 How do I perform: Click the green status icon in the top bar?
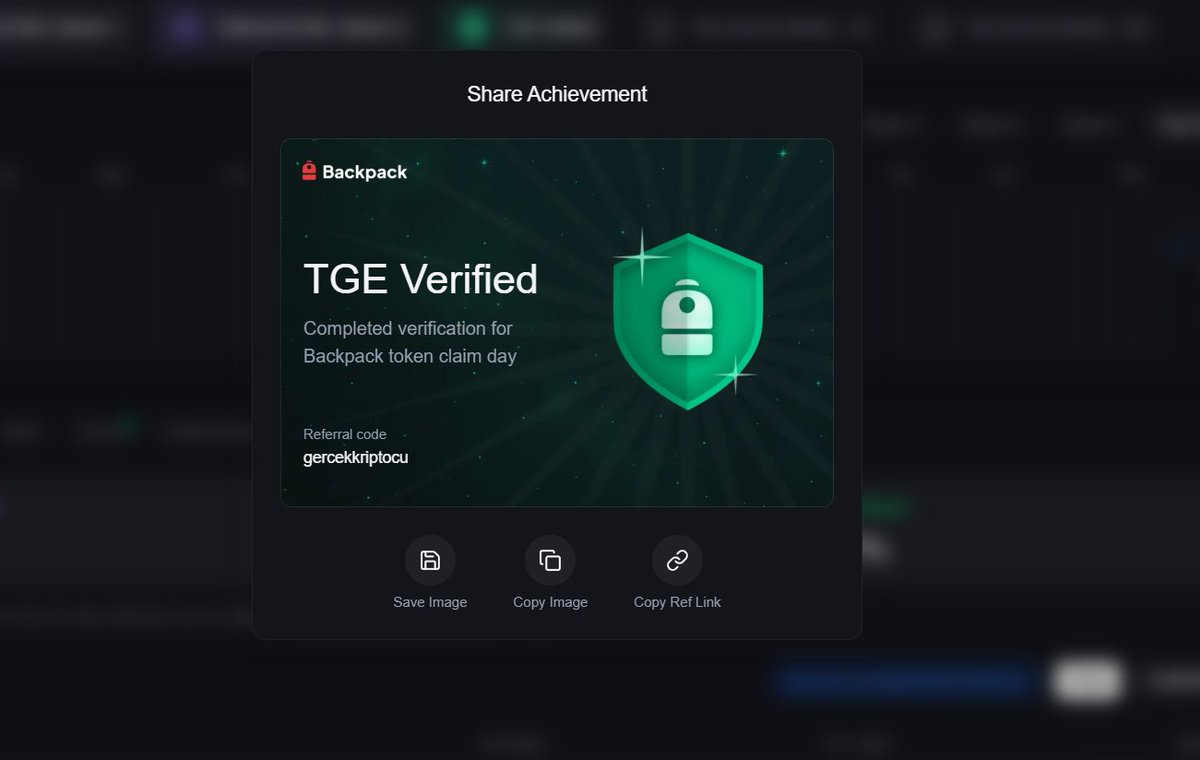[470, 25]
